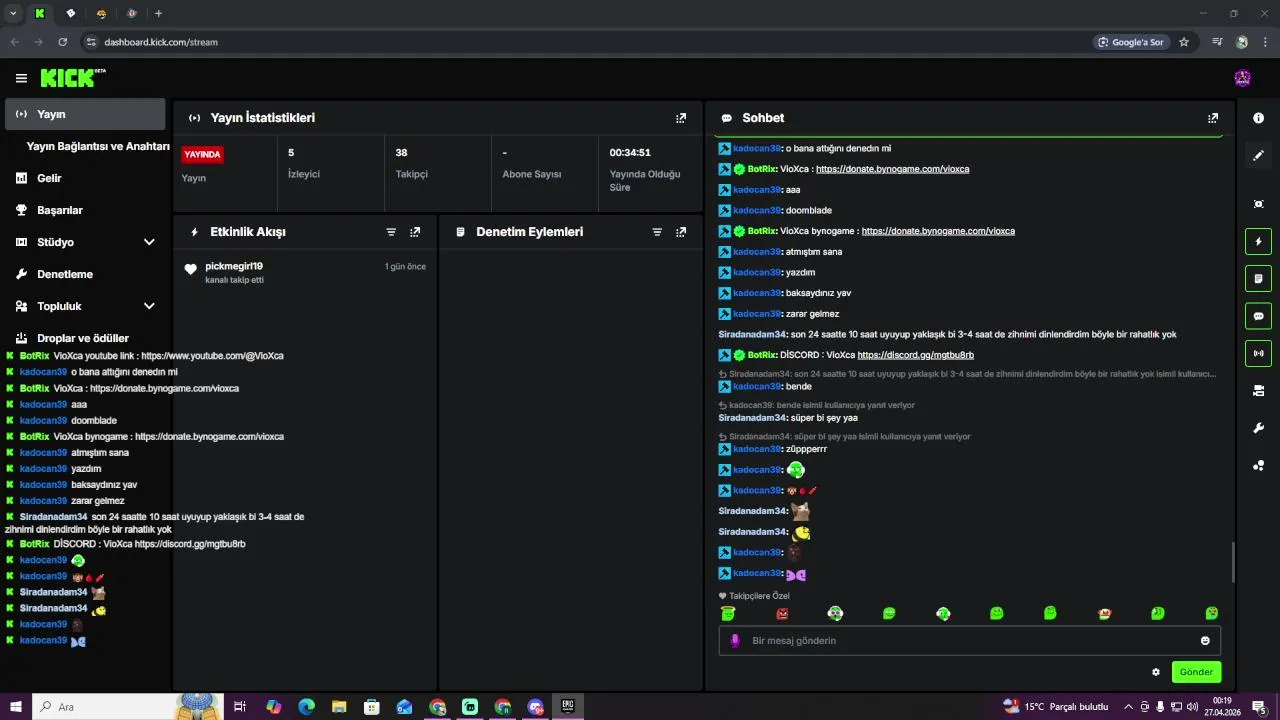Open a new Chrome tab
The height and width of the screenshot is (720, 1280).
click(x=158, y=13)
